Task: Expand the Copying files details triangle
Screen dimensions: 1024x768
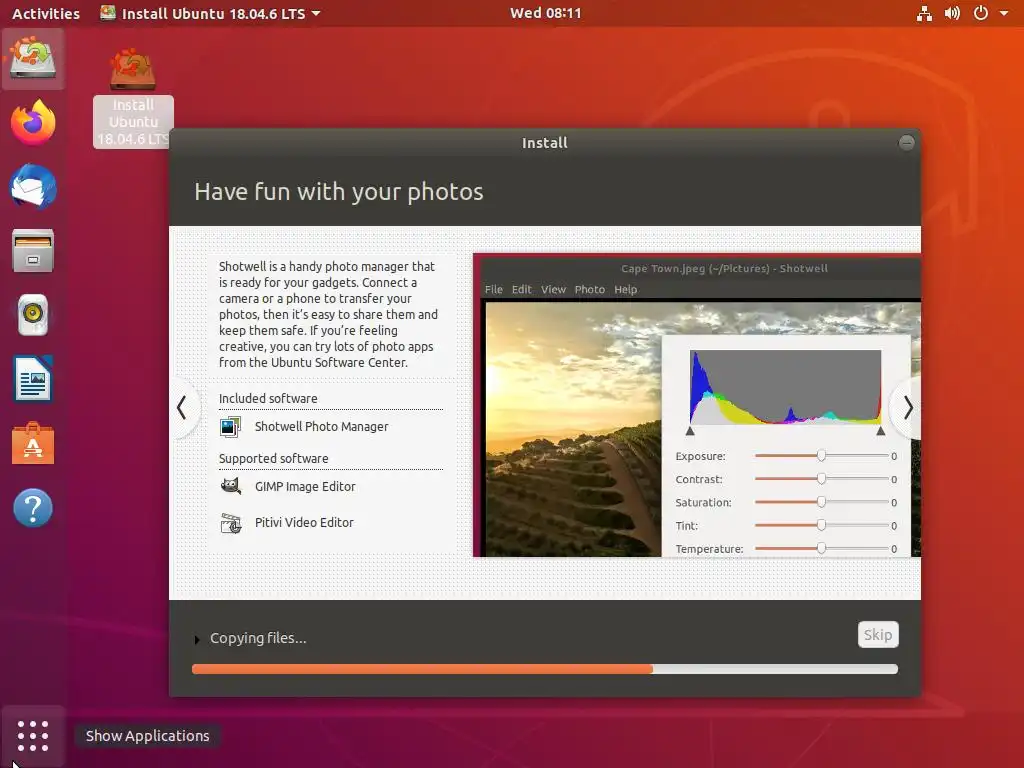Action: [197, 639]
